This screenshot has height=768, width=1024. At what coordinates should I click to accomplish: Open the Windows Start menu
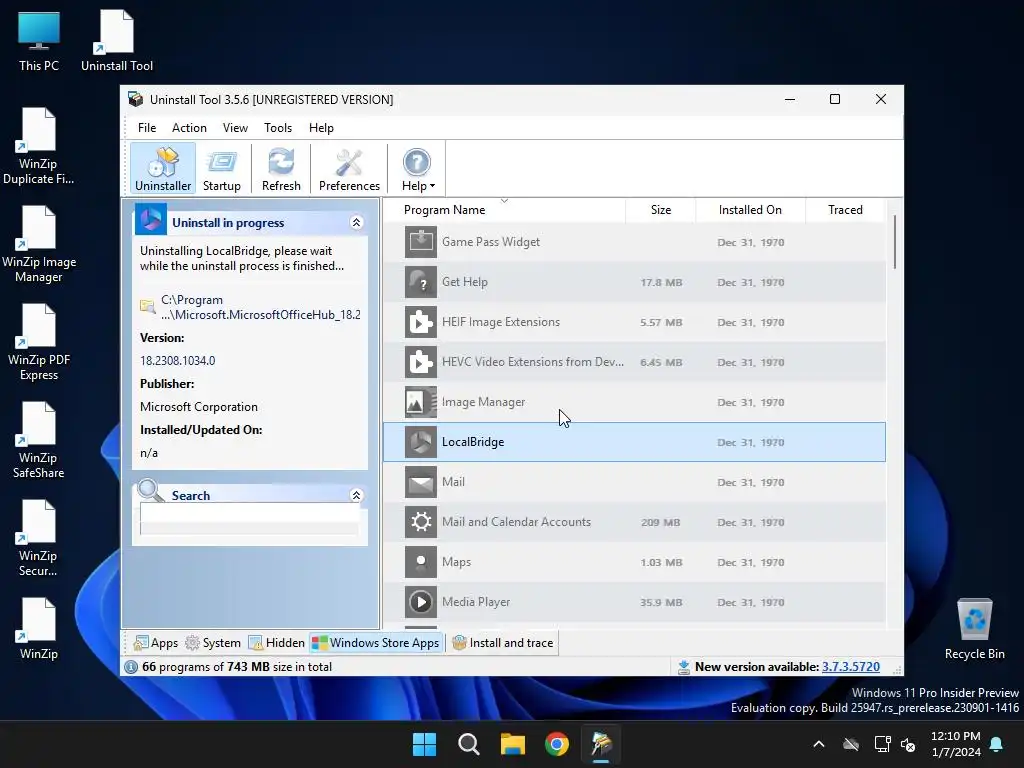tap(424, 744)
